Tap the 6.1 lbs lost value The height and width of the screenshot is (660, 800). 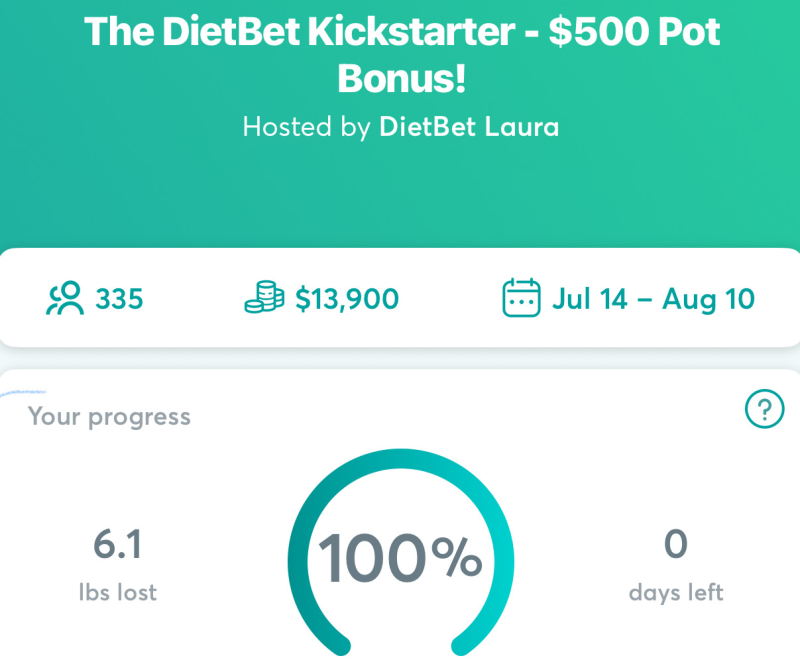(117, 544)
